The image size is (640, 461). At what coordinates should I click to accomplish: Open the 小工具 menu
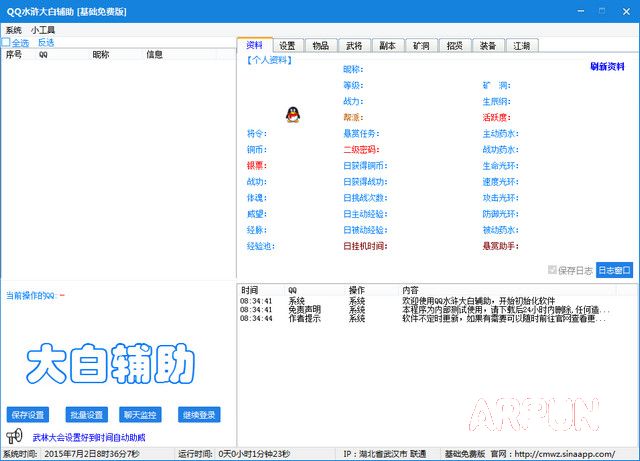(x=42, y=30)
